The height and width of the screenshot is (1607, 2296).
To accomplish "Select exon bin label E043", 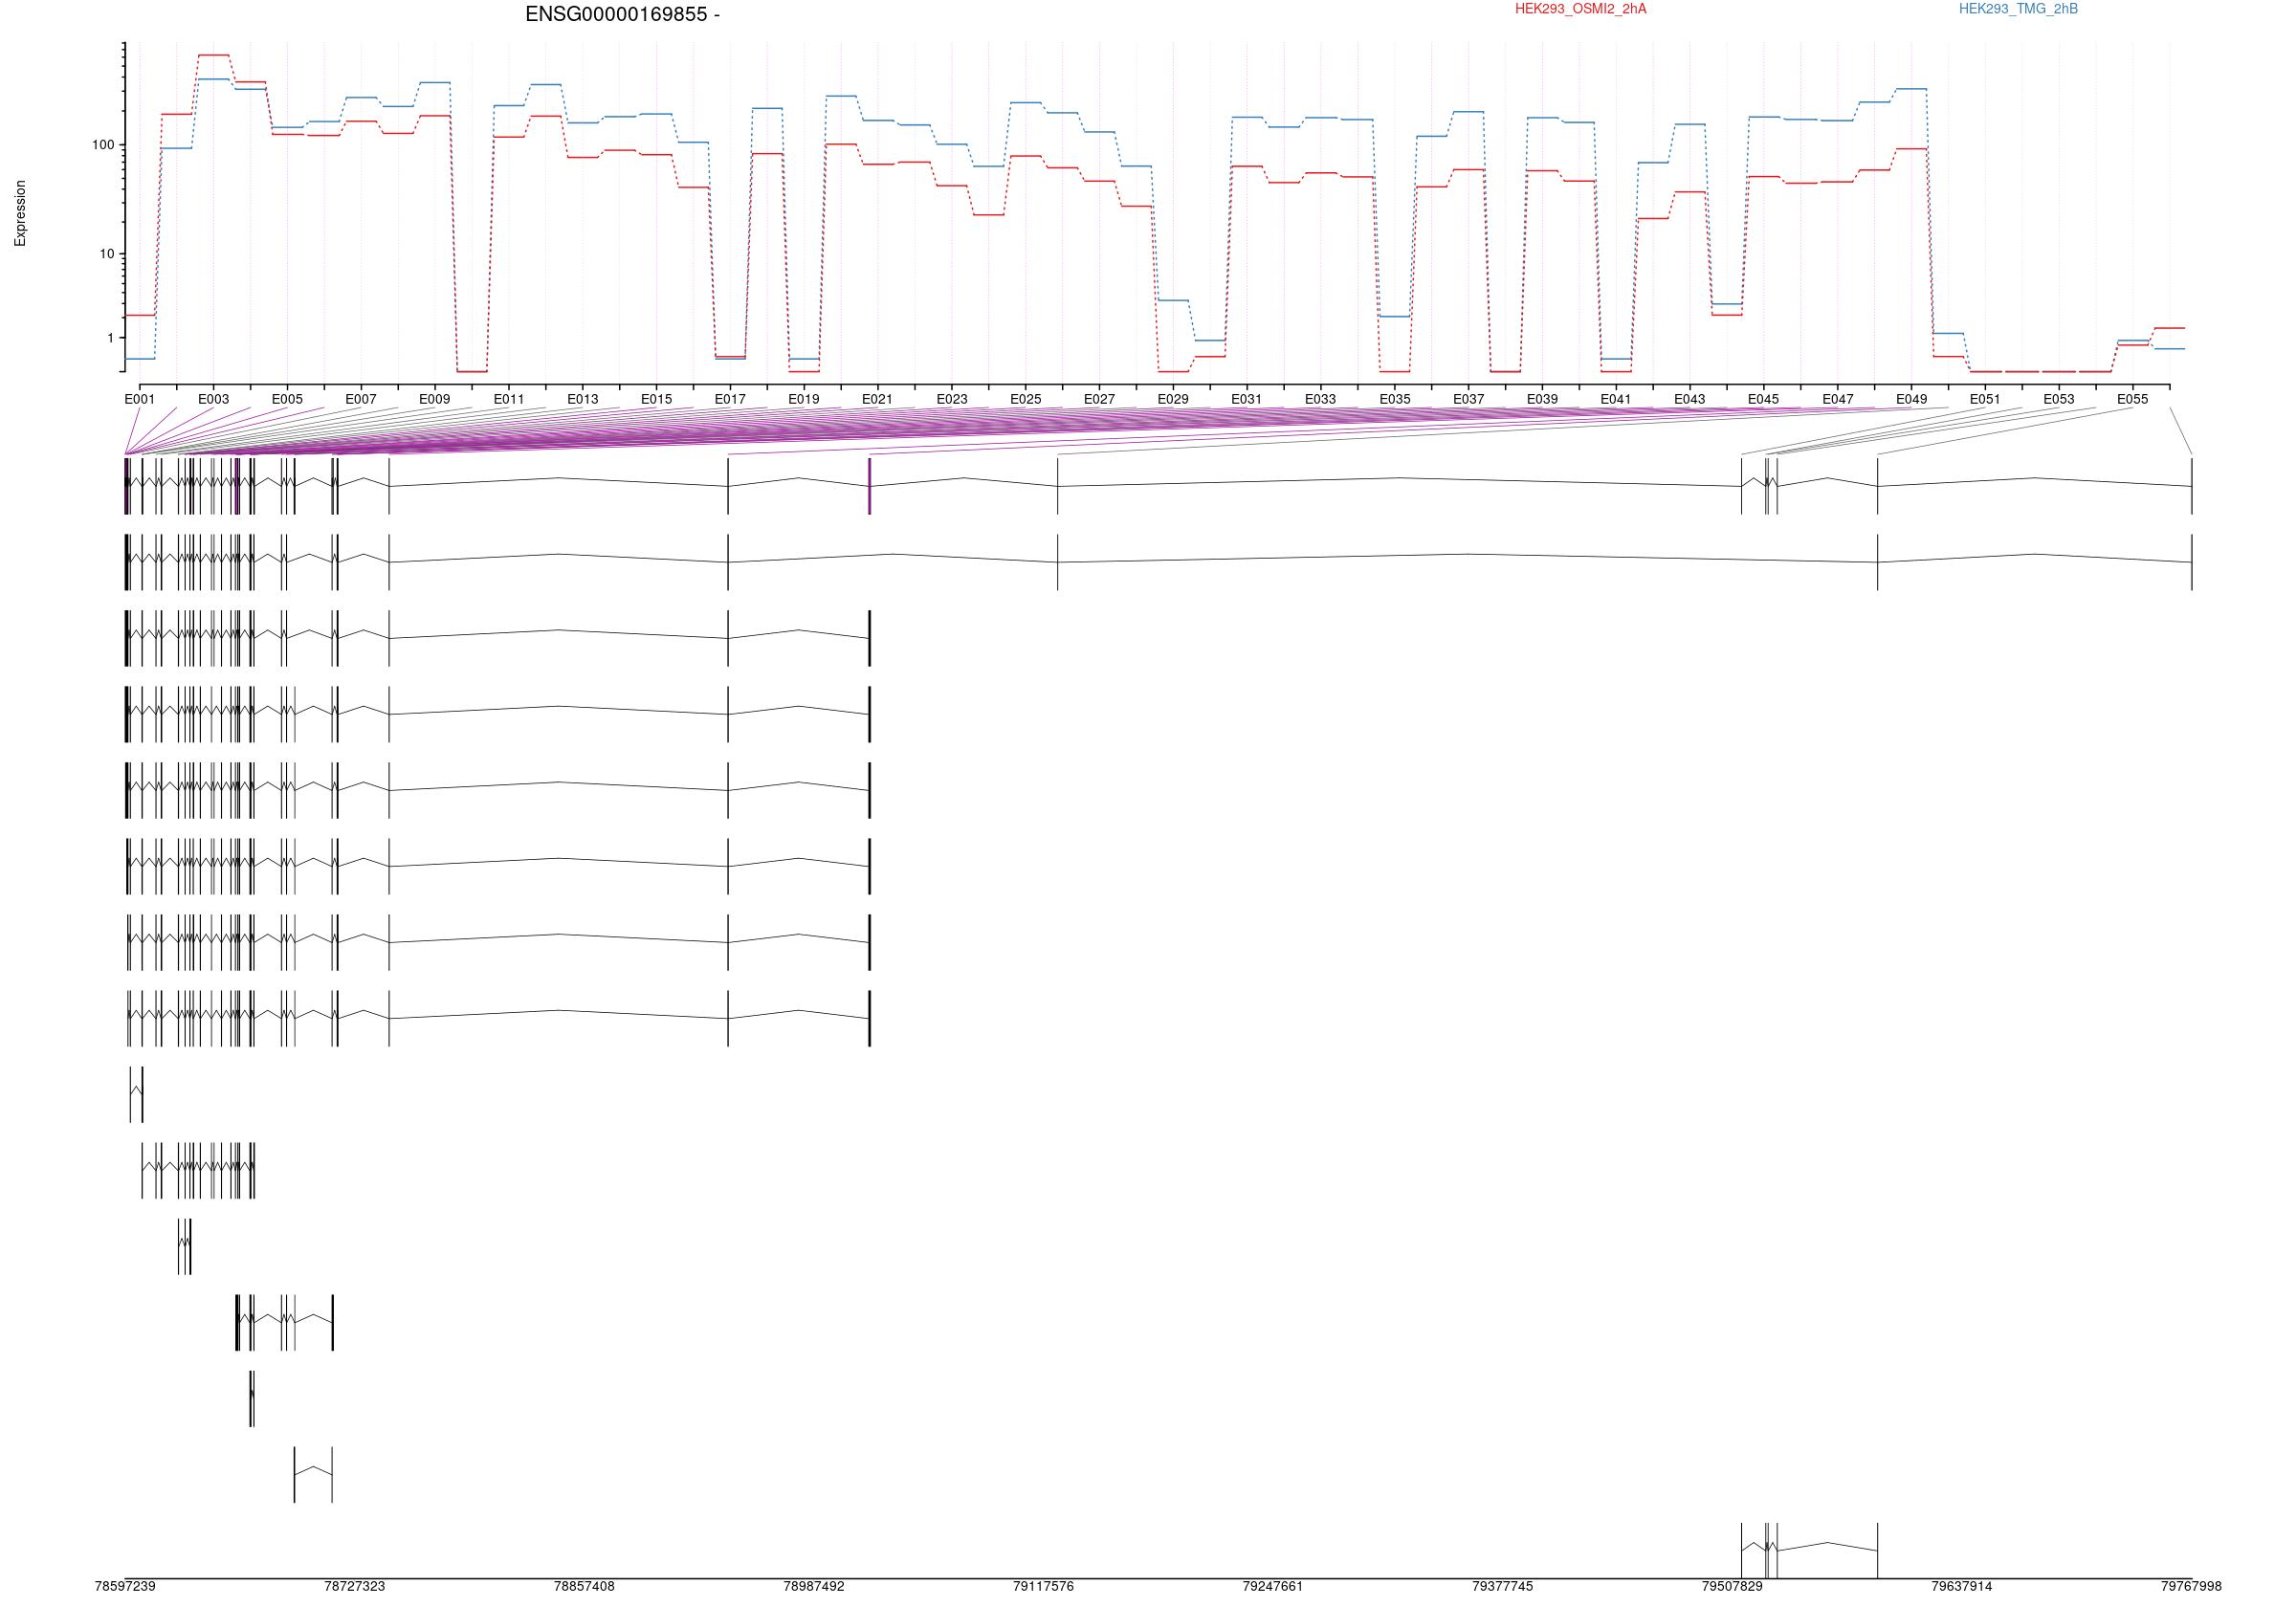I will 1690,399.
